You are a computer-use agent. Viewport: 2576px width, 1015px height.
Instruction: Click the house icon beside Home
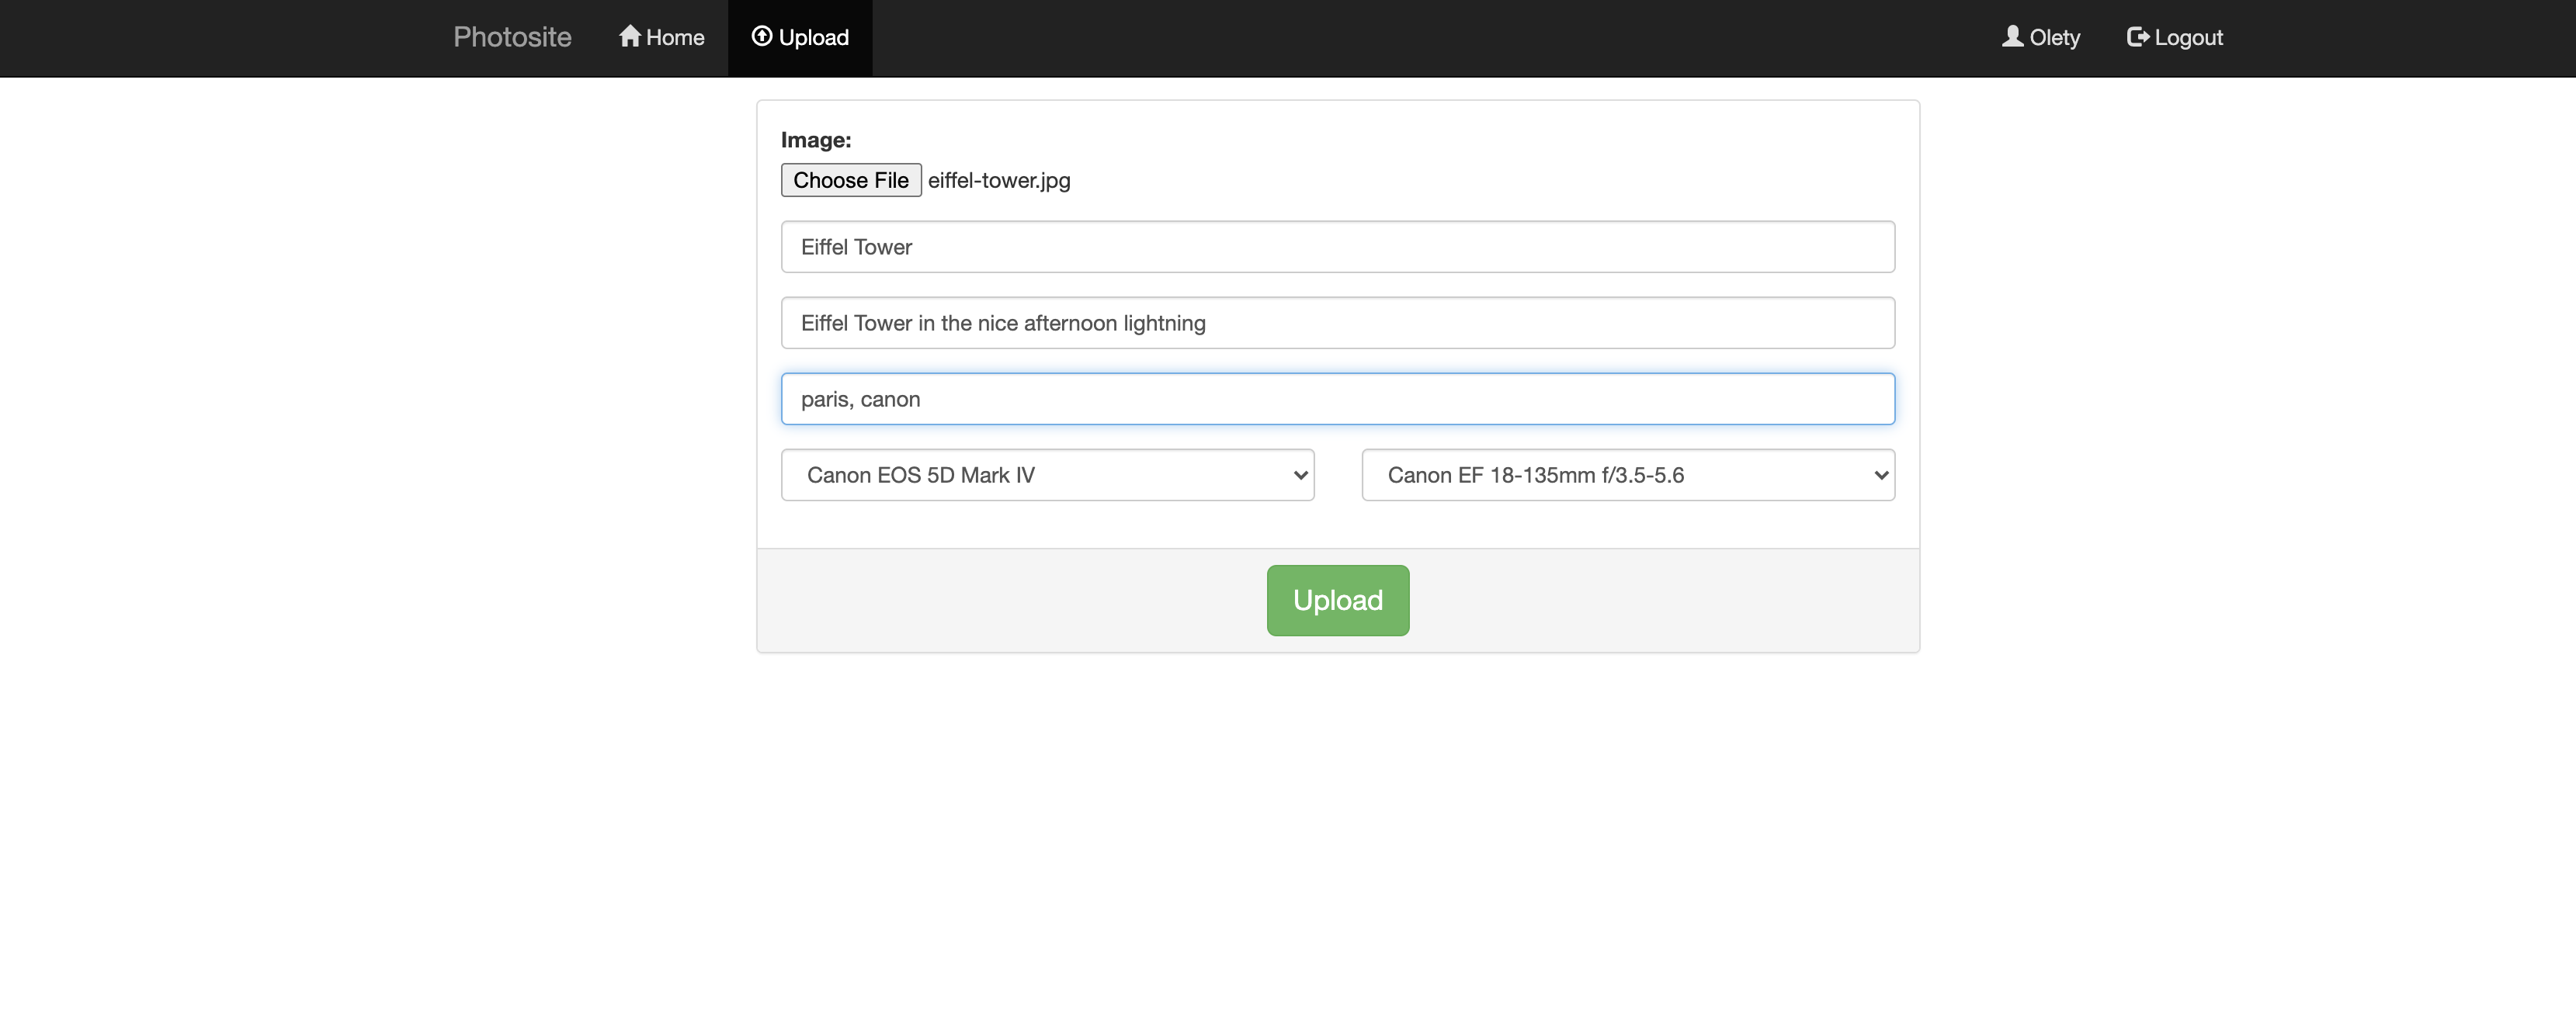[629, 36]
